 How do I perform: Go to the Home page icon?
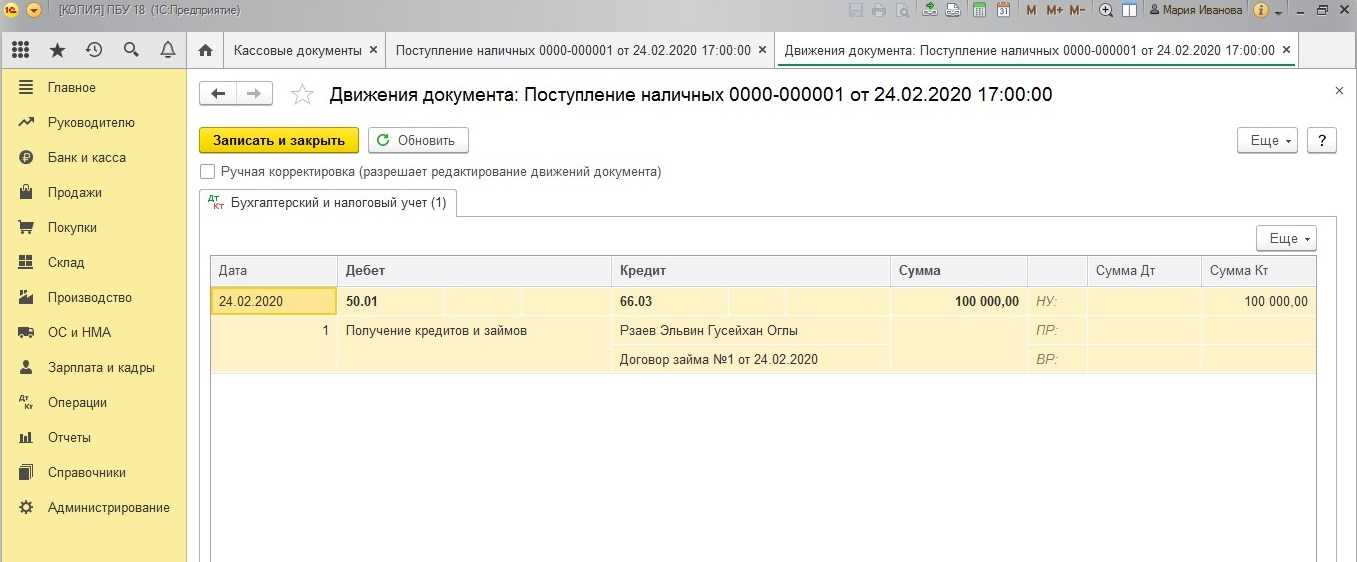(205, 50)
